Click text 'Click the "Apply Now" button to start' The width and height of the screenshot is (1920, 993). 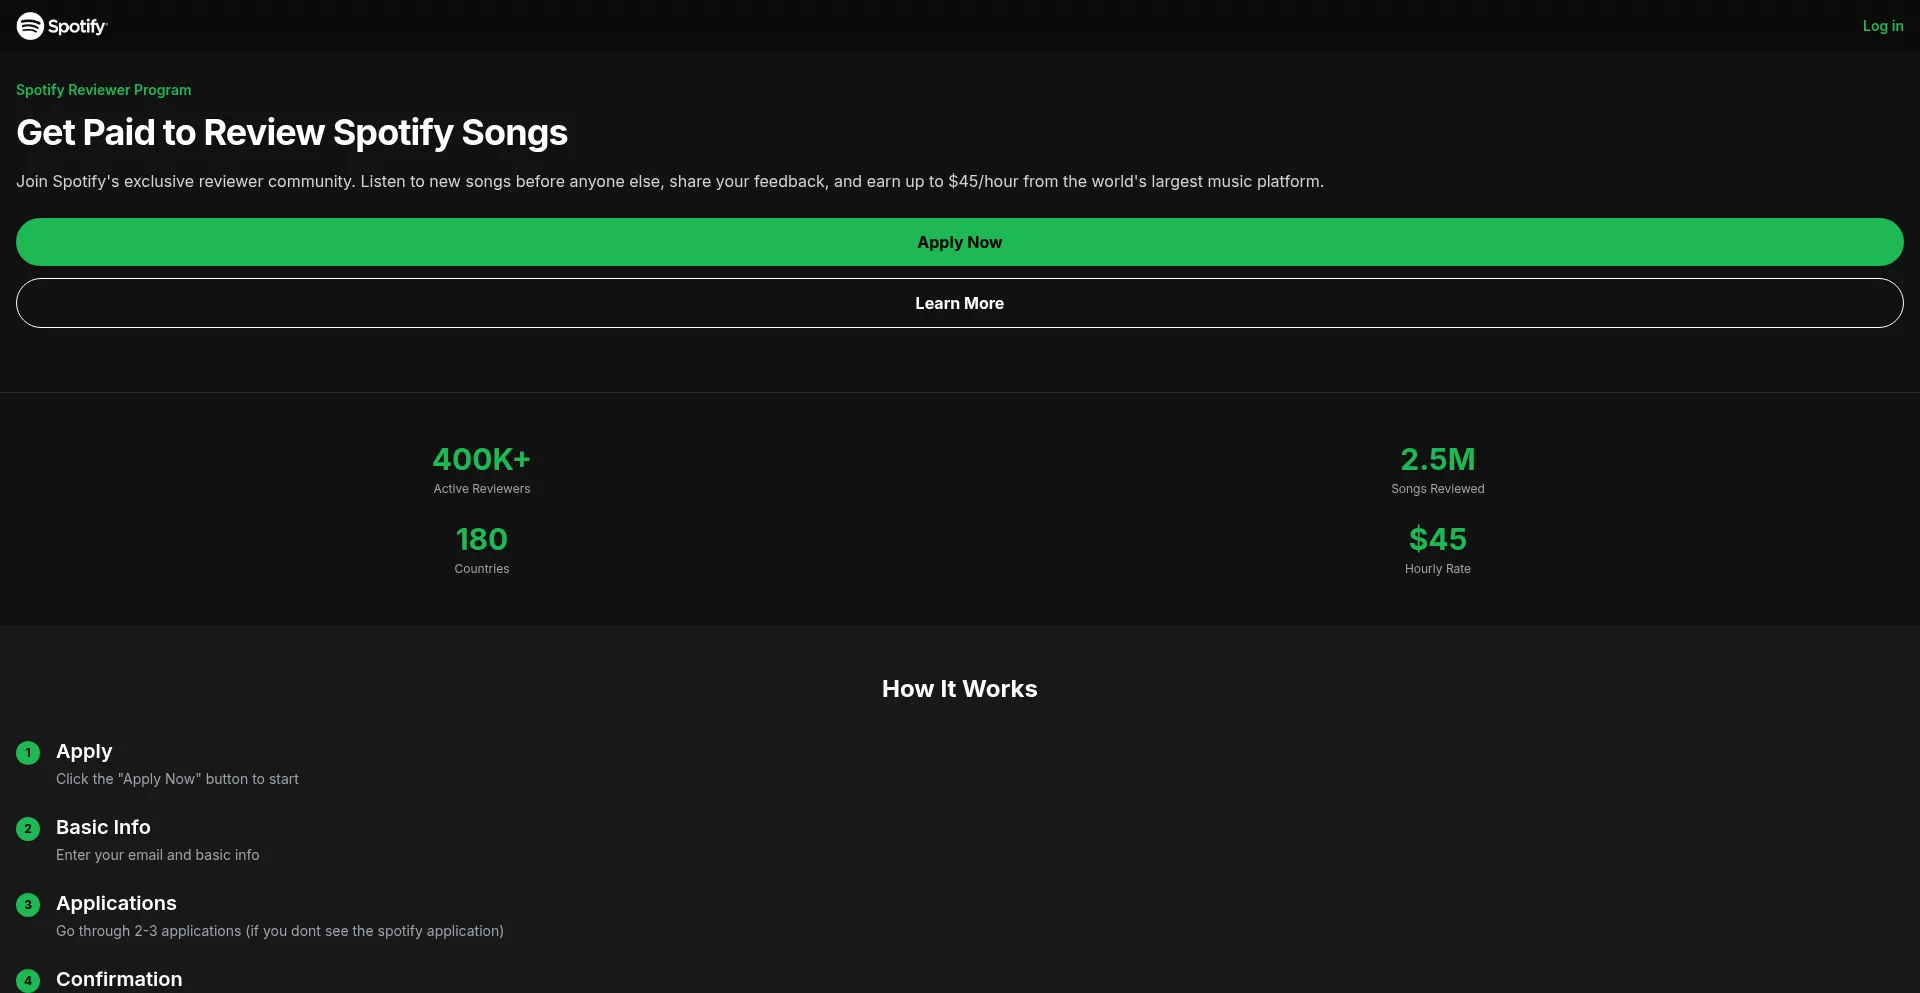tap(177, 779)
